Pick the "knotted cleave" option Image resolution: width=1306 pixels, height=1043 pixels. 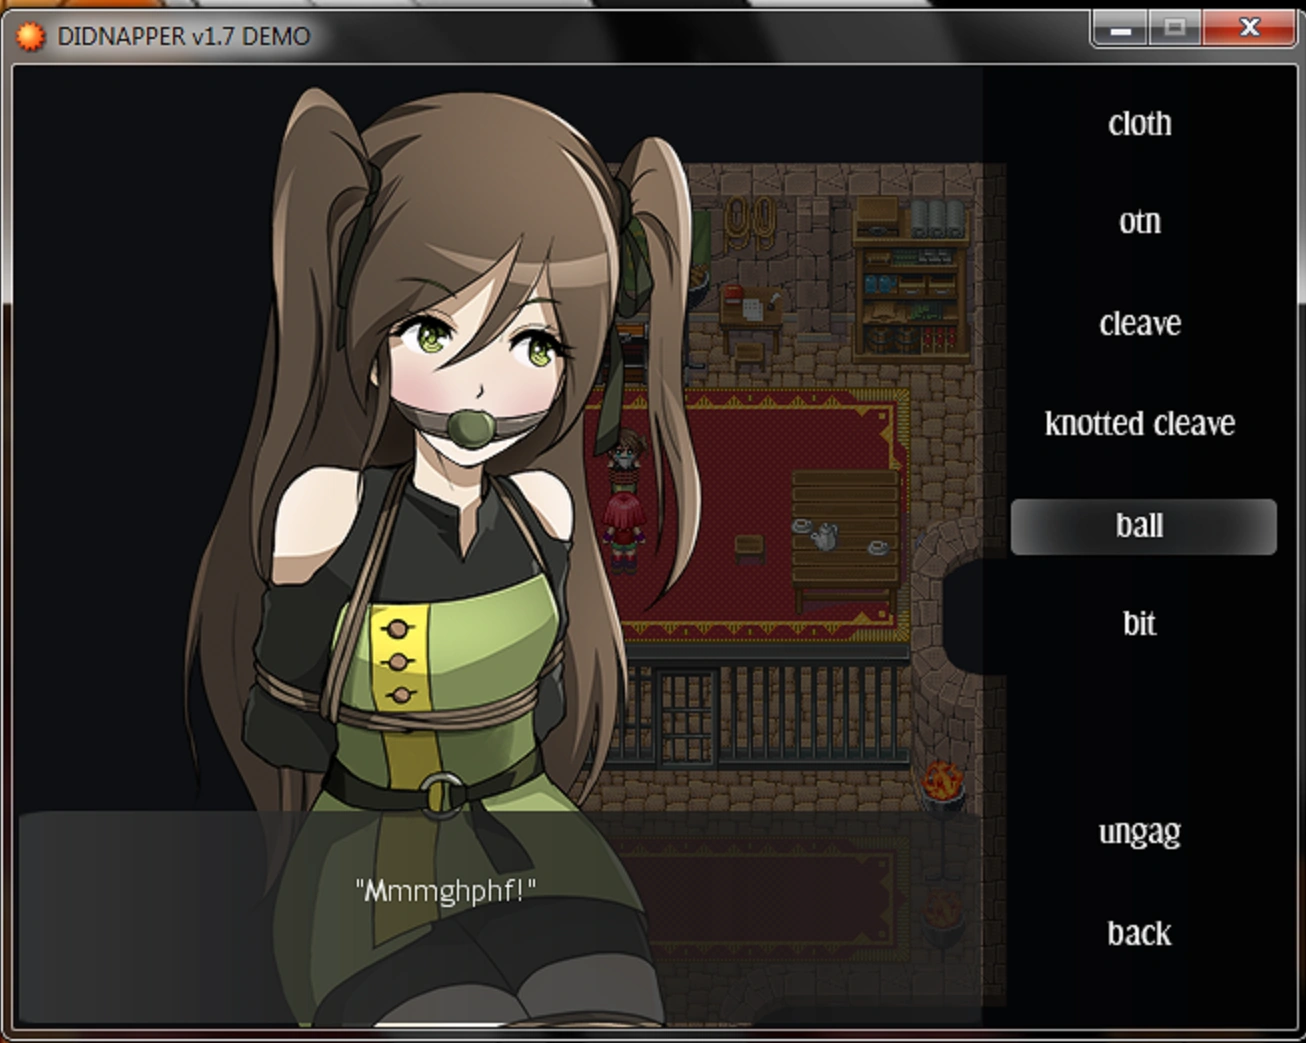pyautogui.click(x=1139, y=423)
